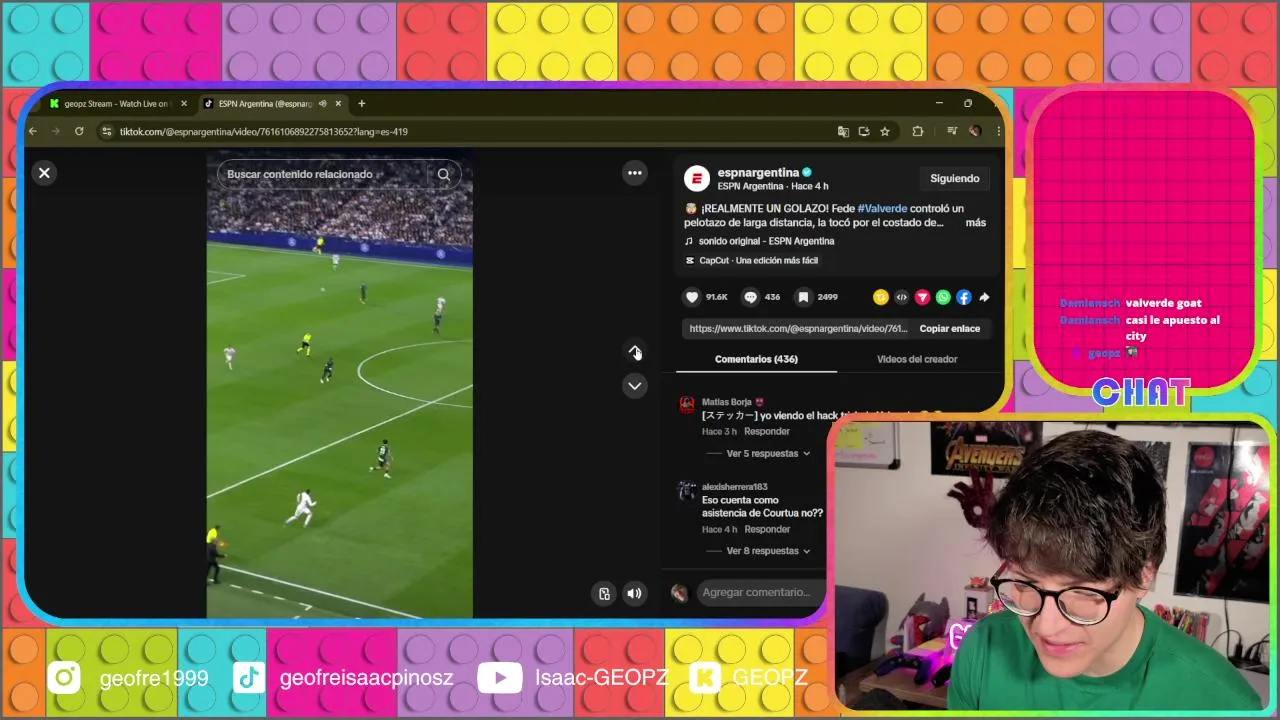The image size is (1280, 720).
Task: Click the geofreisaacpinosz TikTok handle
Action: coord(366,678)
